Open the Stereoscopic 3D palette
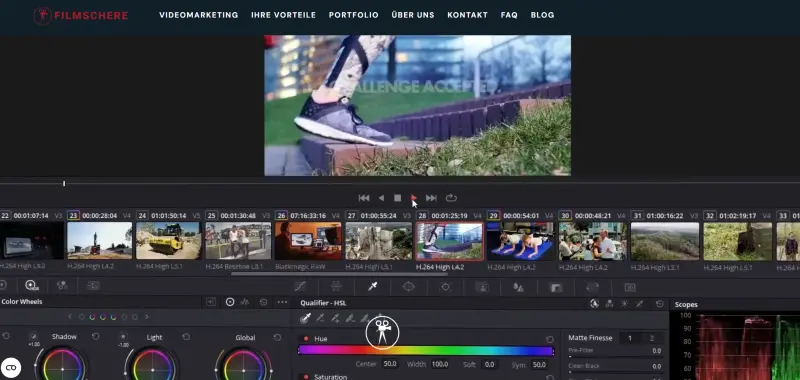 click(630, 288)
